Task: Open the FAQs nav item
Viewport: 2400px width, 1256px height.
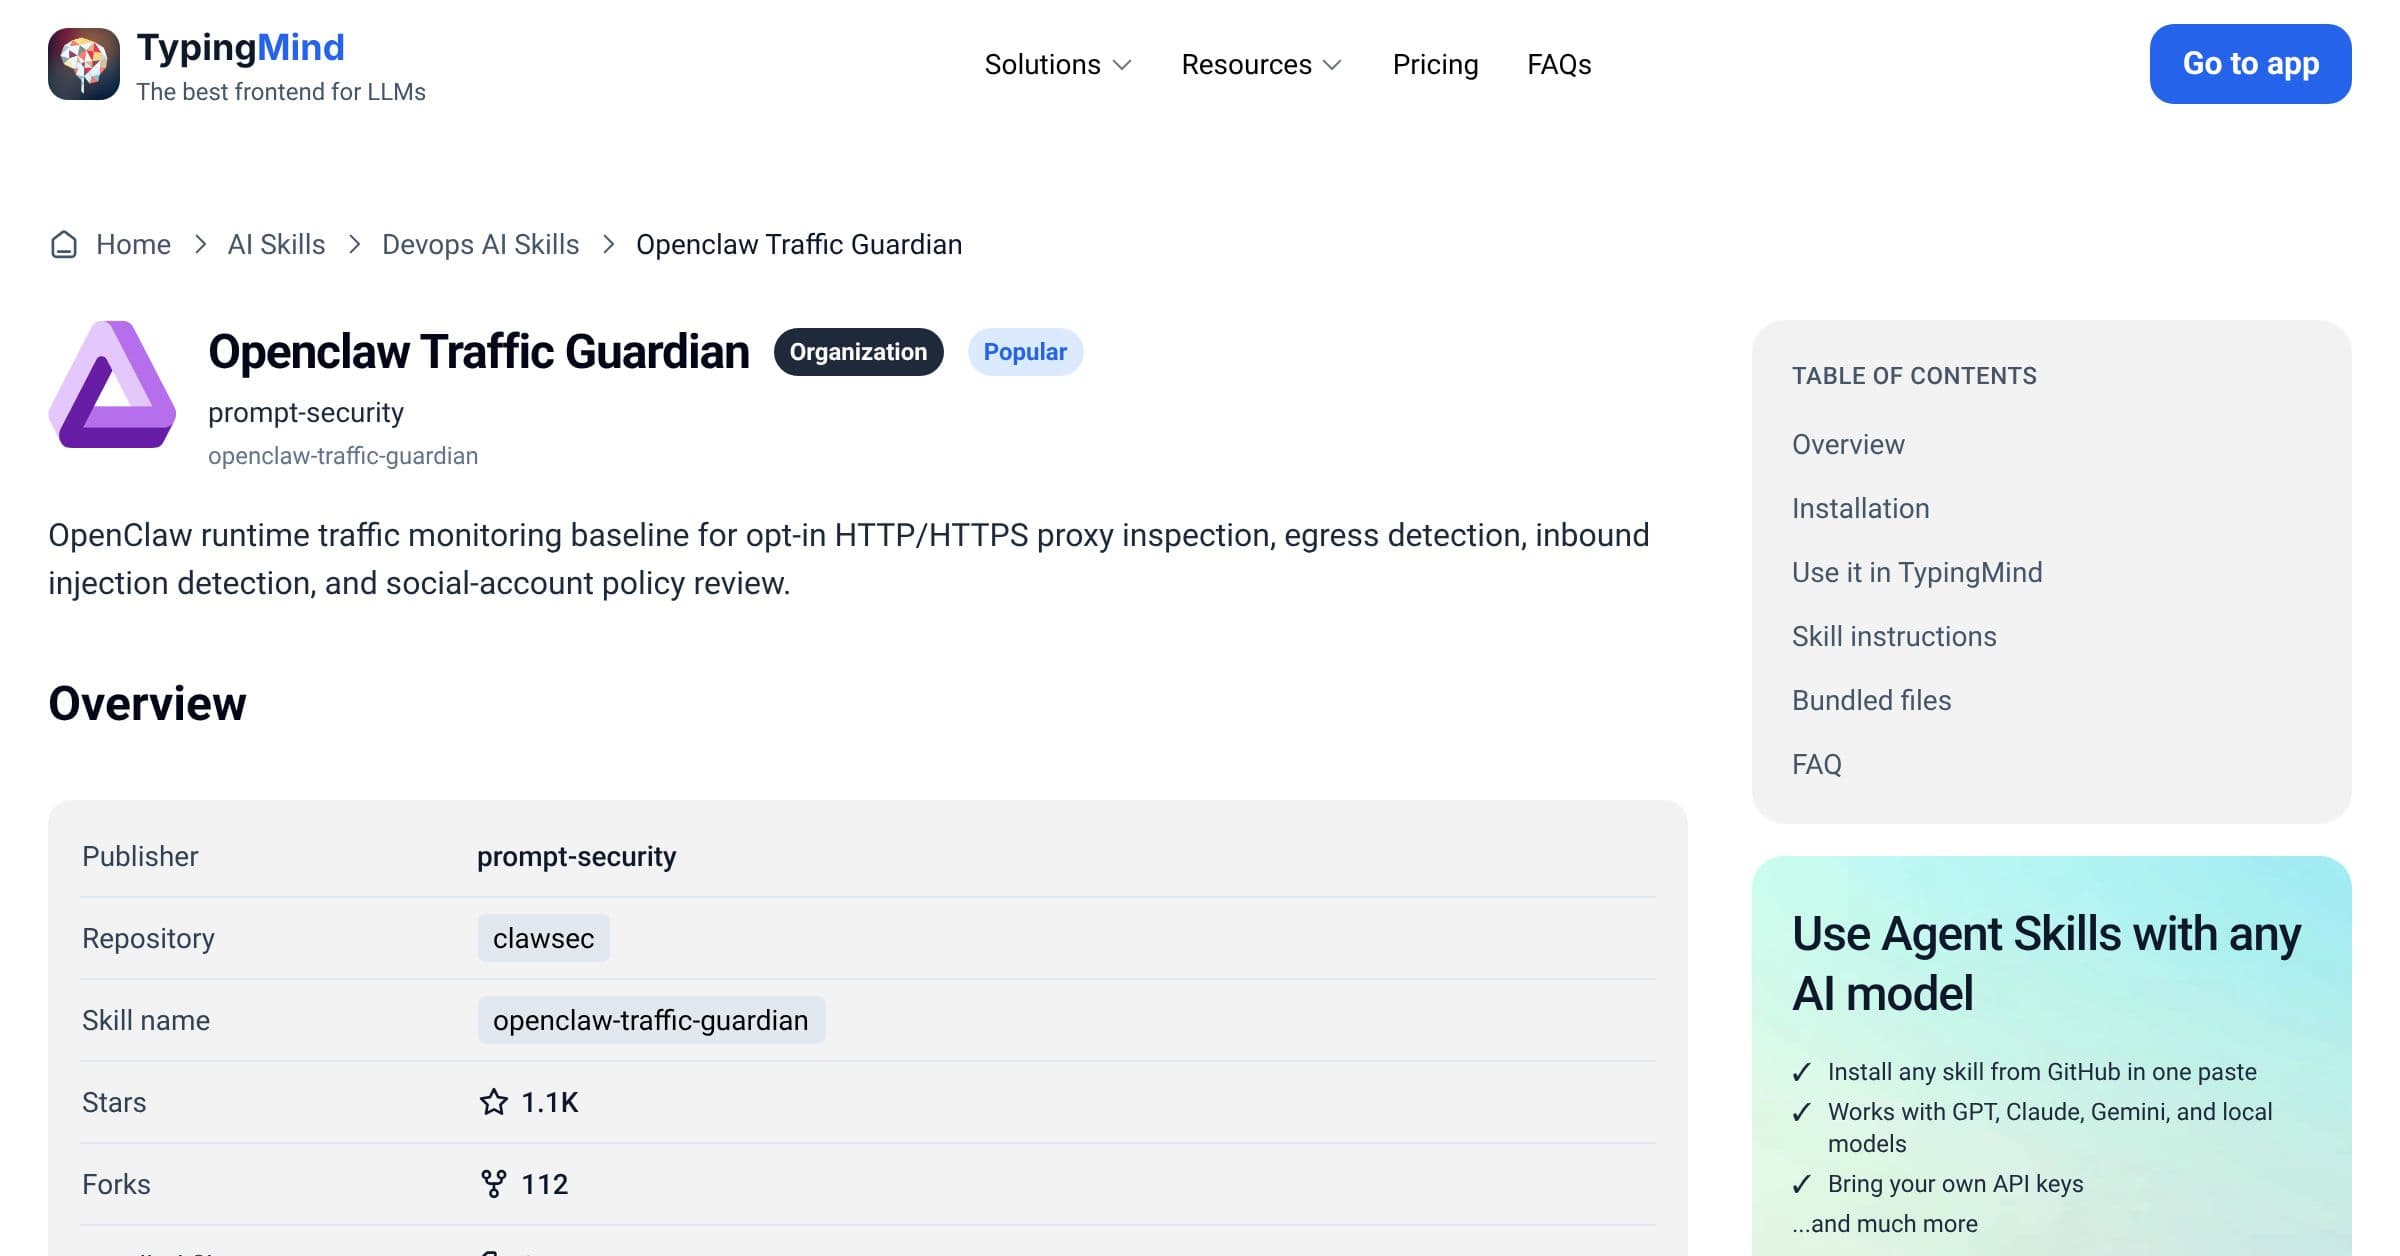Action: [x=1559, y=64]
